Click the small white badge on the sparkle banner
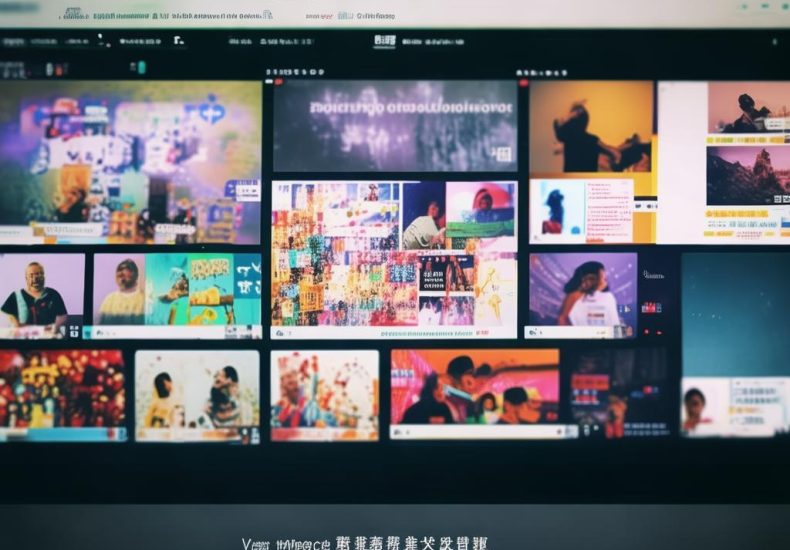The image size is (790, 550). (x=502, y=154)
